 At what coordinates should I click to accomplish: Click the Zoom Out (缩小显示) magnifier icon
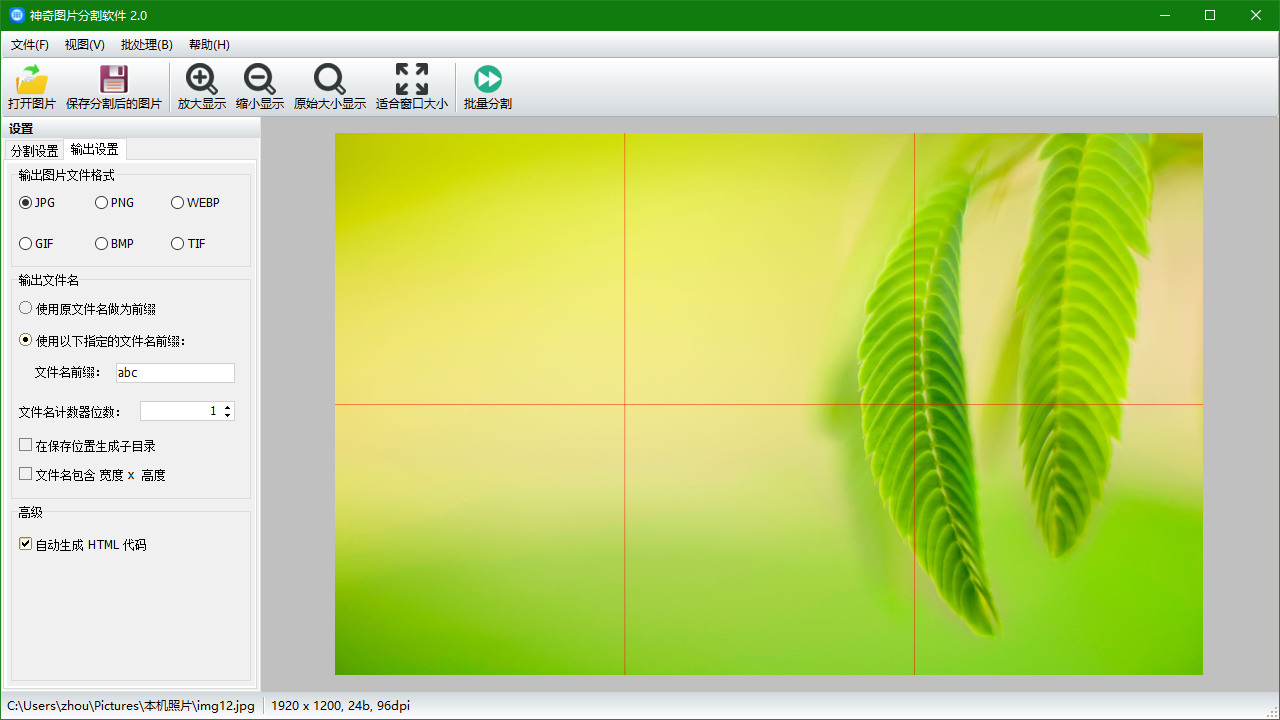(x=260, y=80)
